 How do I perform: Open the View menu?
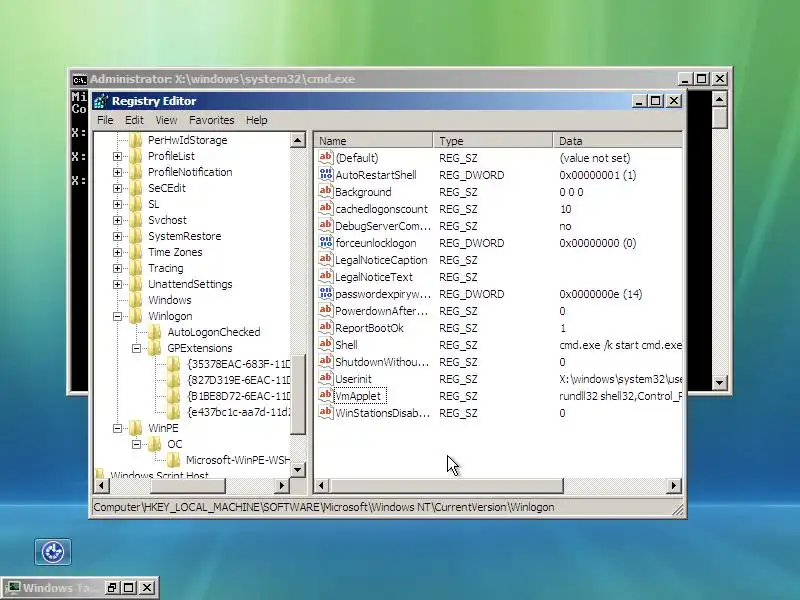[166, 120]
